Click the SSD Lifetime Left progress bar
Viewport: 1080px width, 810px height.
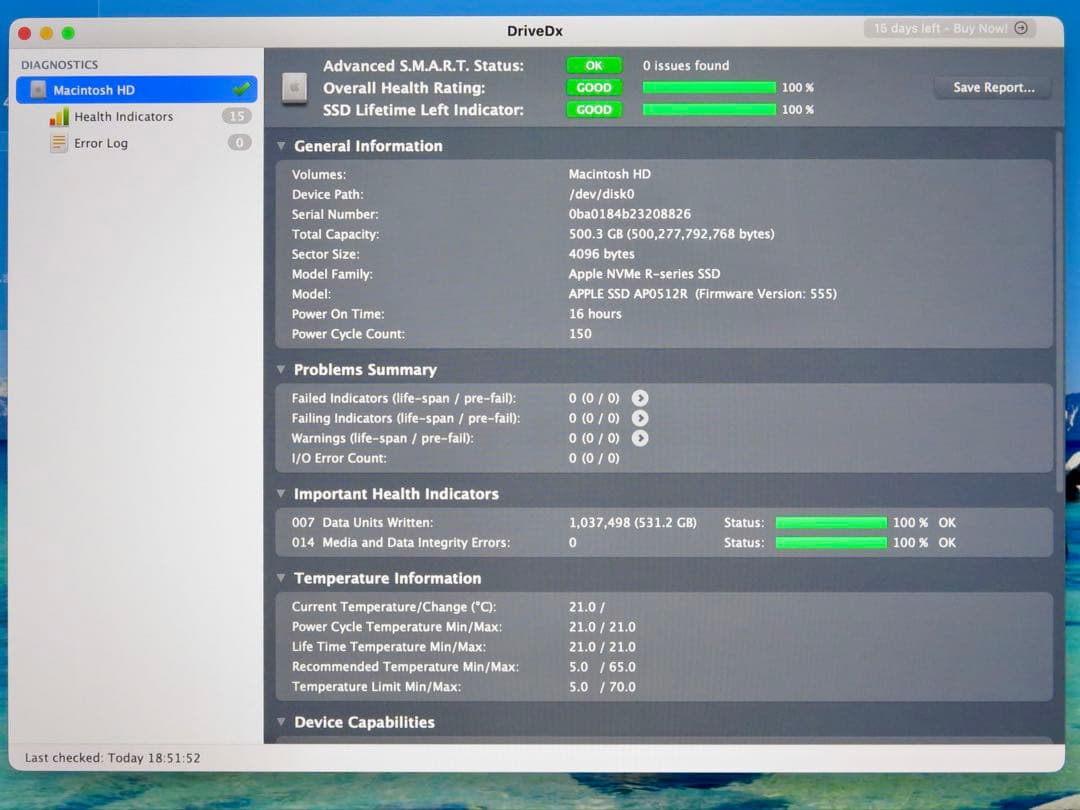click(x=709, y=110)
